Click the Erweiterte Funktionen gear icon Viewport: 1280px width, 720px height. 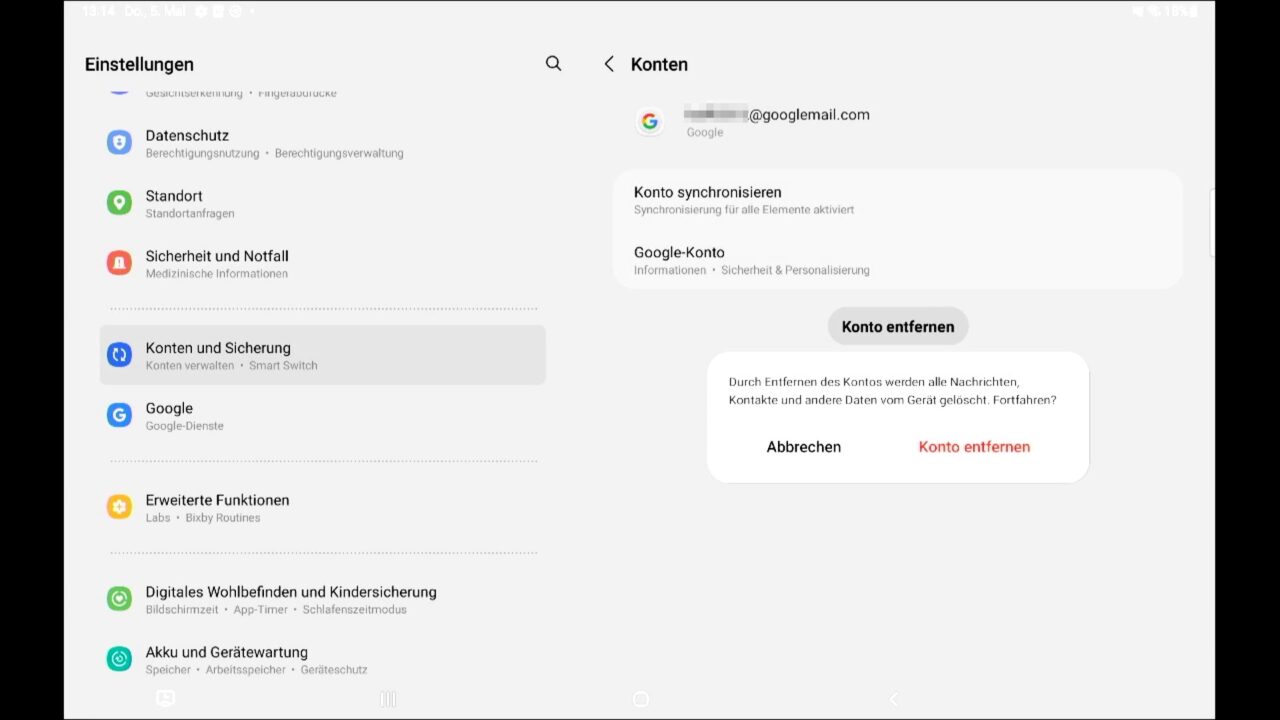[119, 507]
